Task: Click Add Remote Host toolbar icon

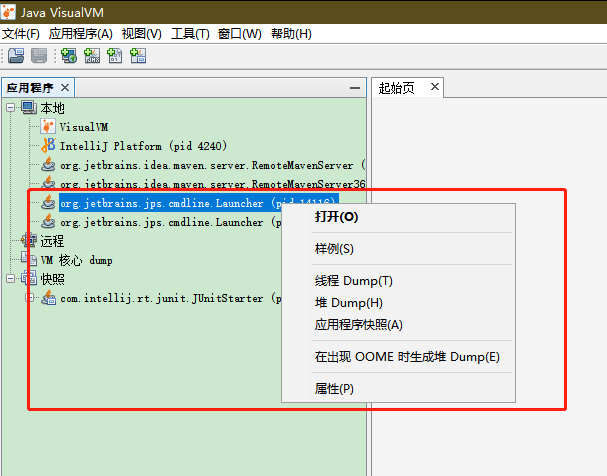Action: (69, 56)
